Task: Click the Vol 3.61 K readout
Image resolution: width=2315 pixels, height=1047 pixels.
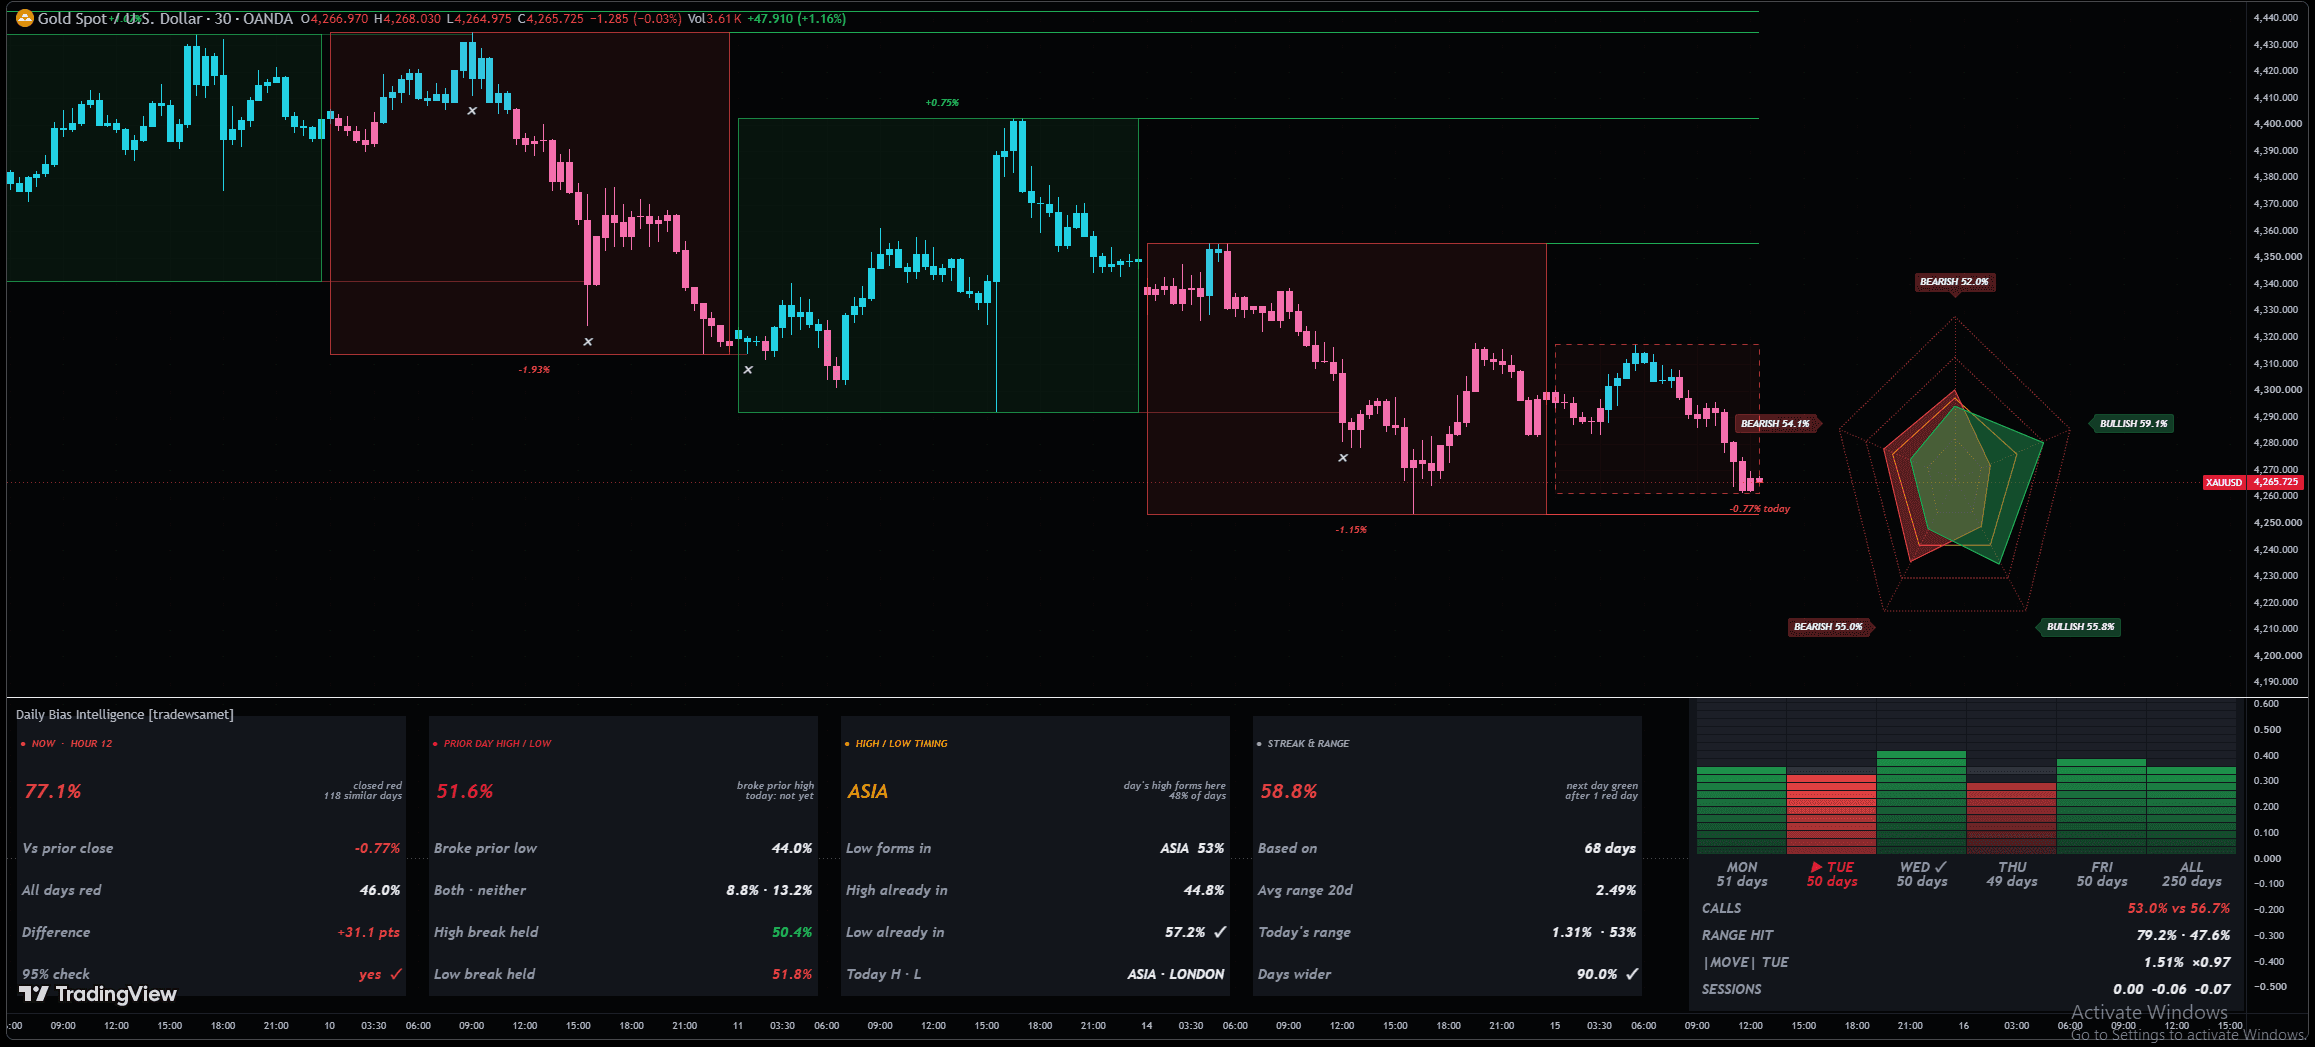Action: coord(715,18)
